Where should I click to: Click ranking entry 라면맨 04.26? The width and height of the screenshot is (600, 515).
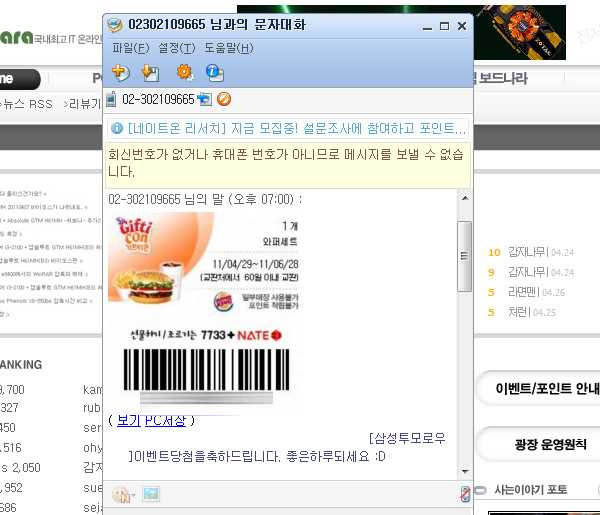(x=527, y=292)
